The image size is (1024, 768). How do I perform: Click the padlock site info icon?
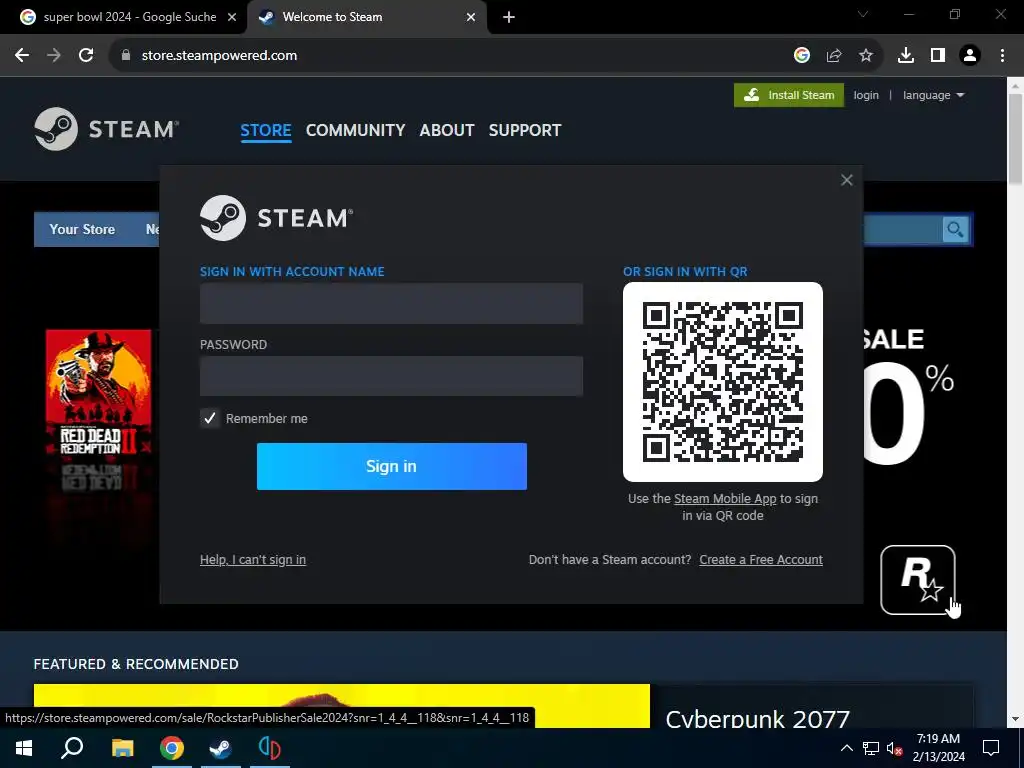click(126, 56)
